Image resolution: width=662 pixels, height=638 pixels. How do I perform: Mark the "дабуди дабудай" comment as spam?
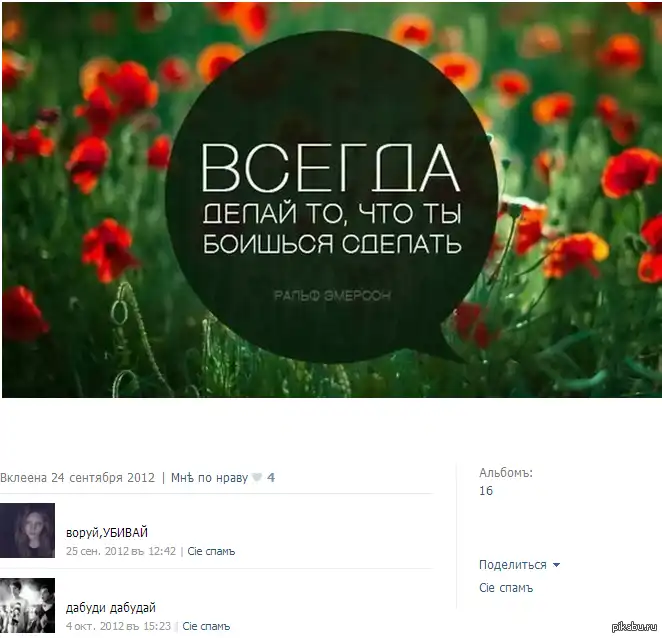[x=206, y=626]
